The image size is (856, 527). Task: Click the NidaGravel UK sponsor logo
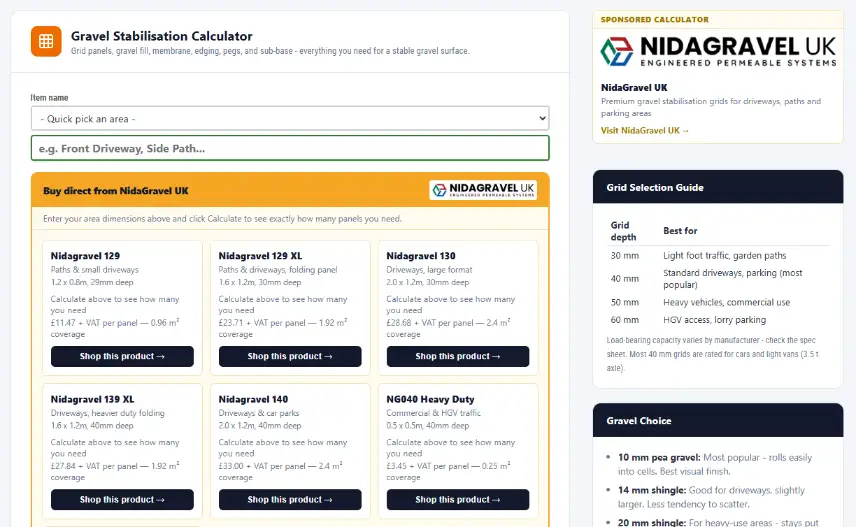tap(718, 51)
